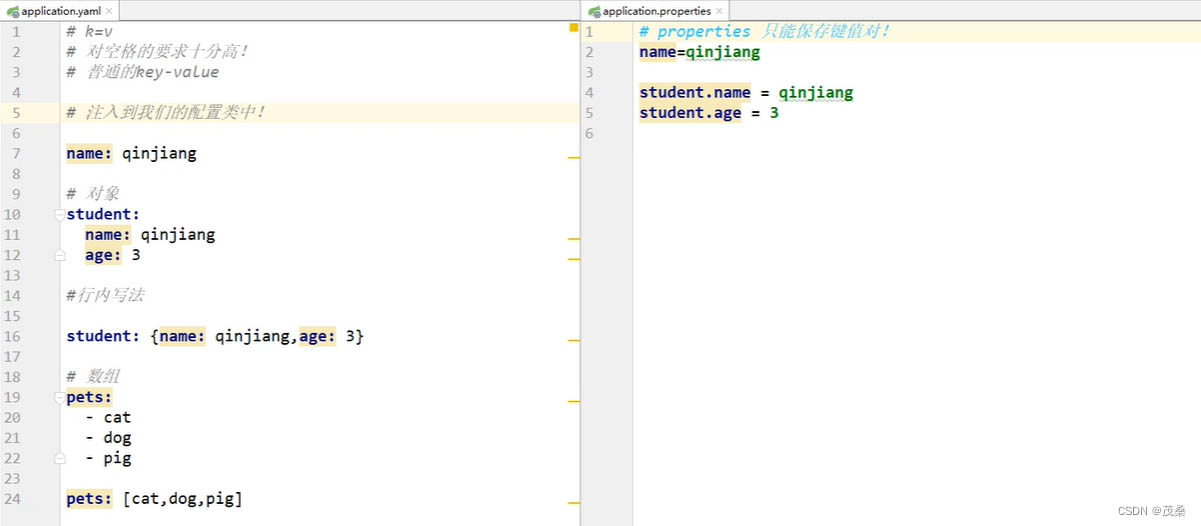The height and width of the screenshot is (526, 1201).
Task: Click the 'age: 3' line in yaml
Action: [x=112, y=255]
